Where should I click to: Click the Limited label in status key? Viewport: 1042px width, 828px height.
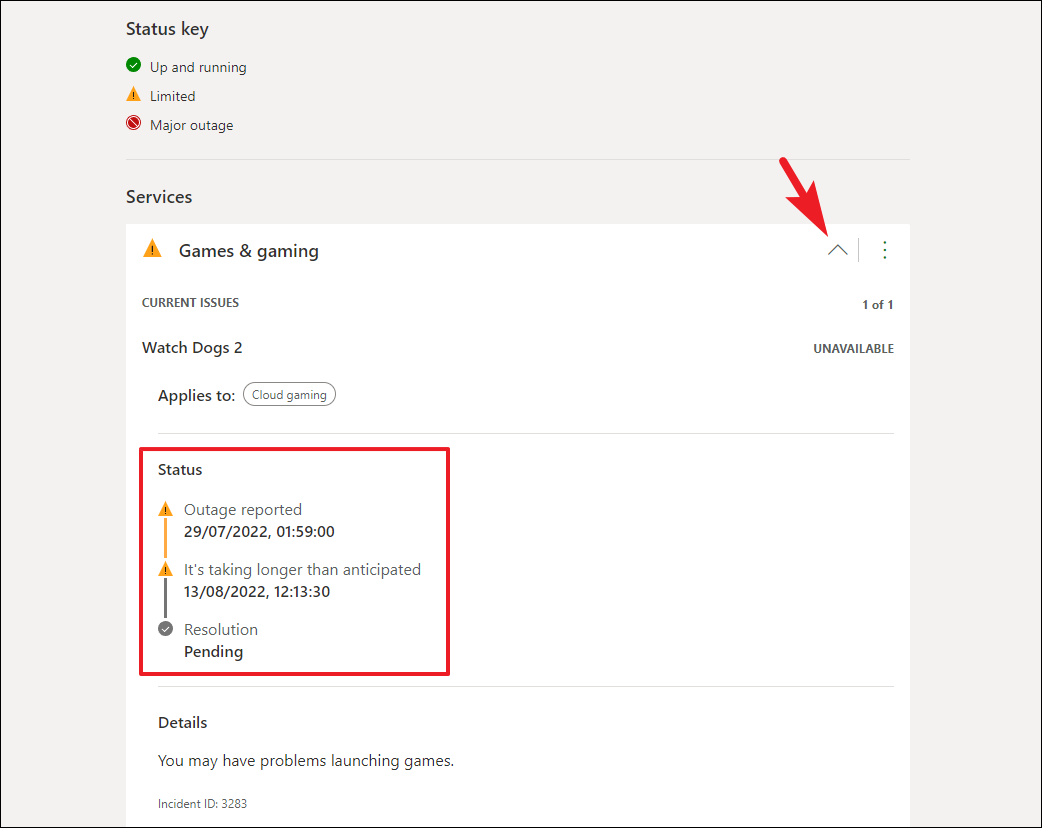coord(173,96)
